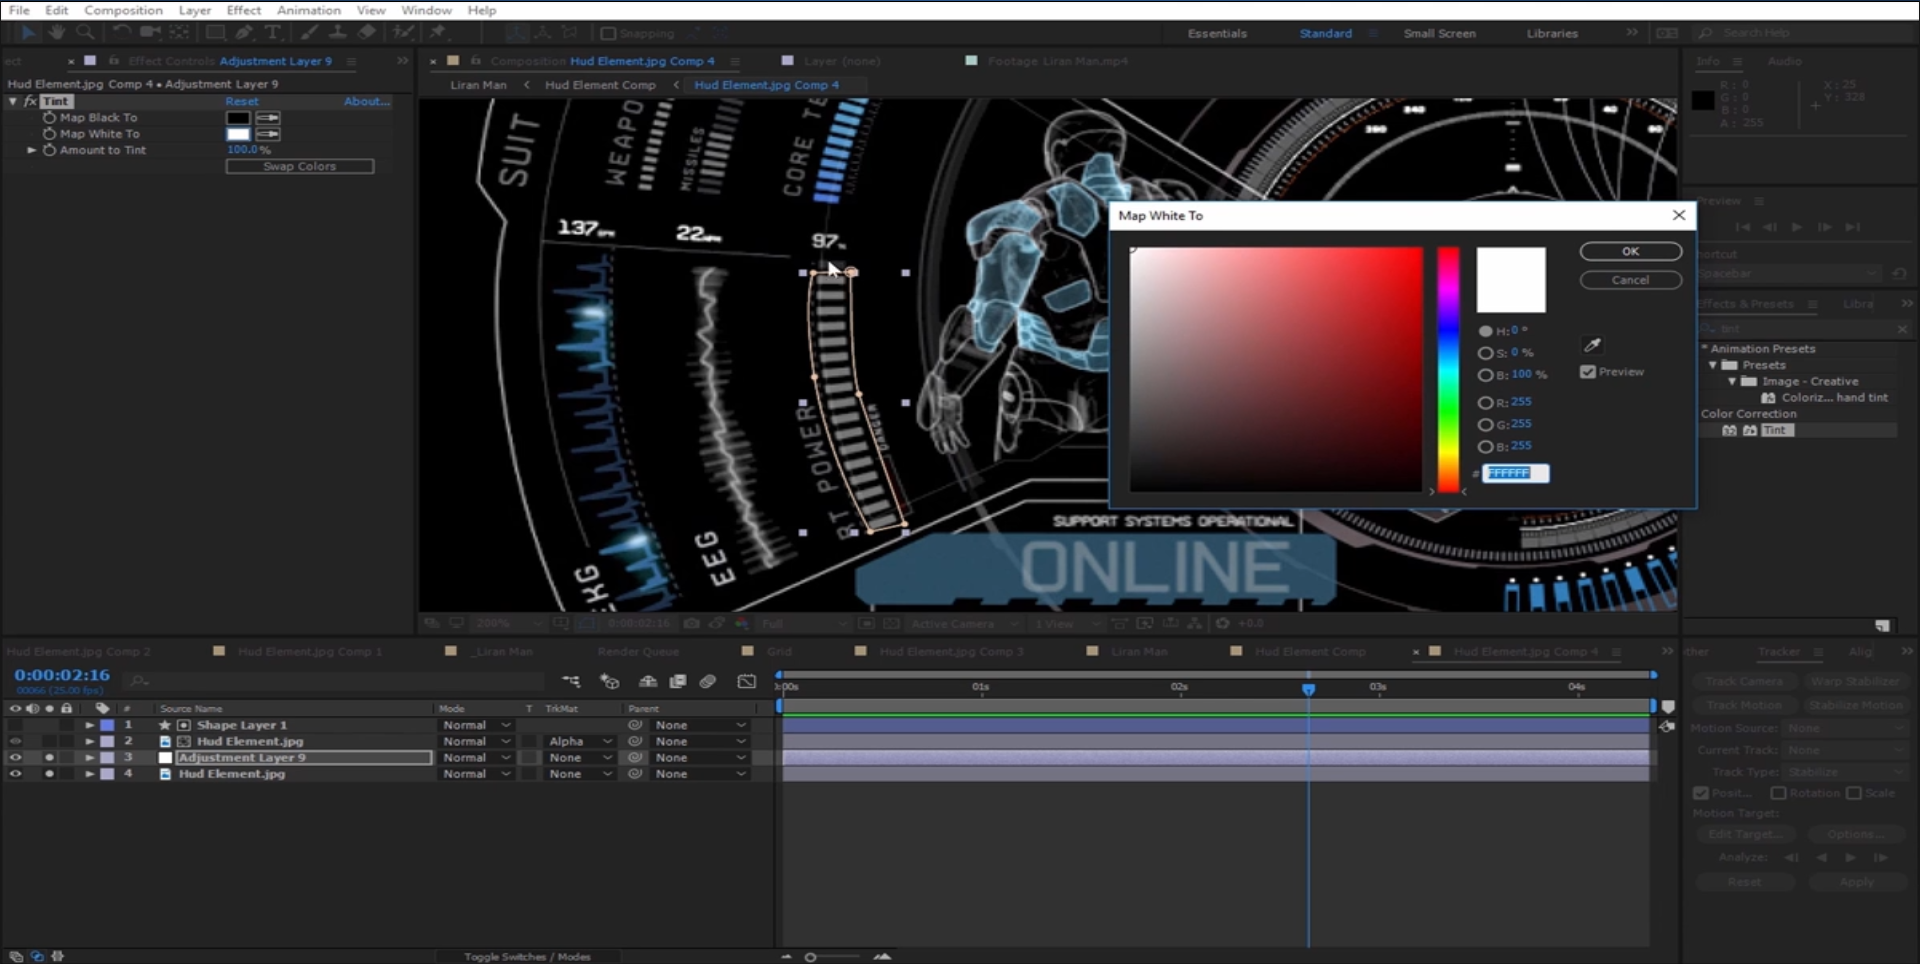Click the vertical hue spectrum slider
The image size is (1920, 964).
(x=1448, y=369)
